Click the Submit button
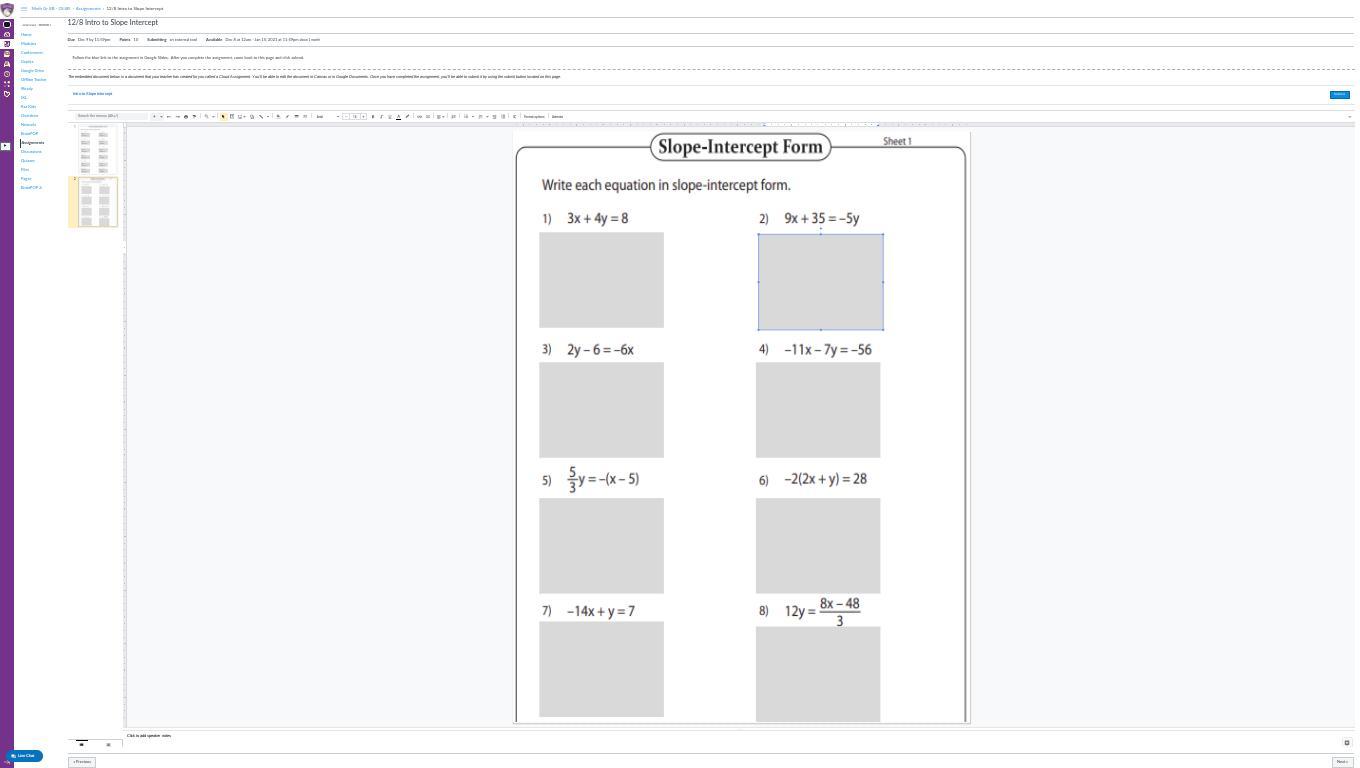 [1340, 94]
